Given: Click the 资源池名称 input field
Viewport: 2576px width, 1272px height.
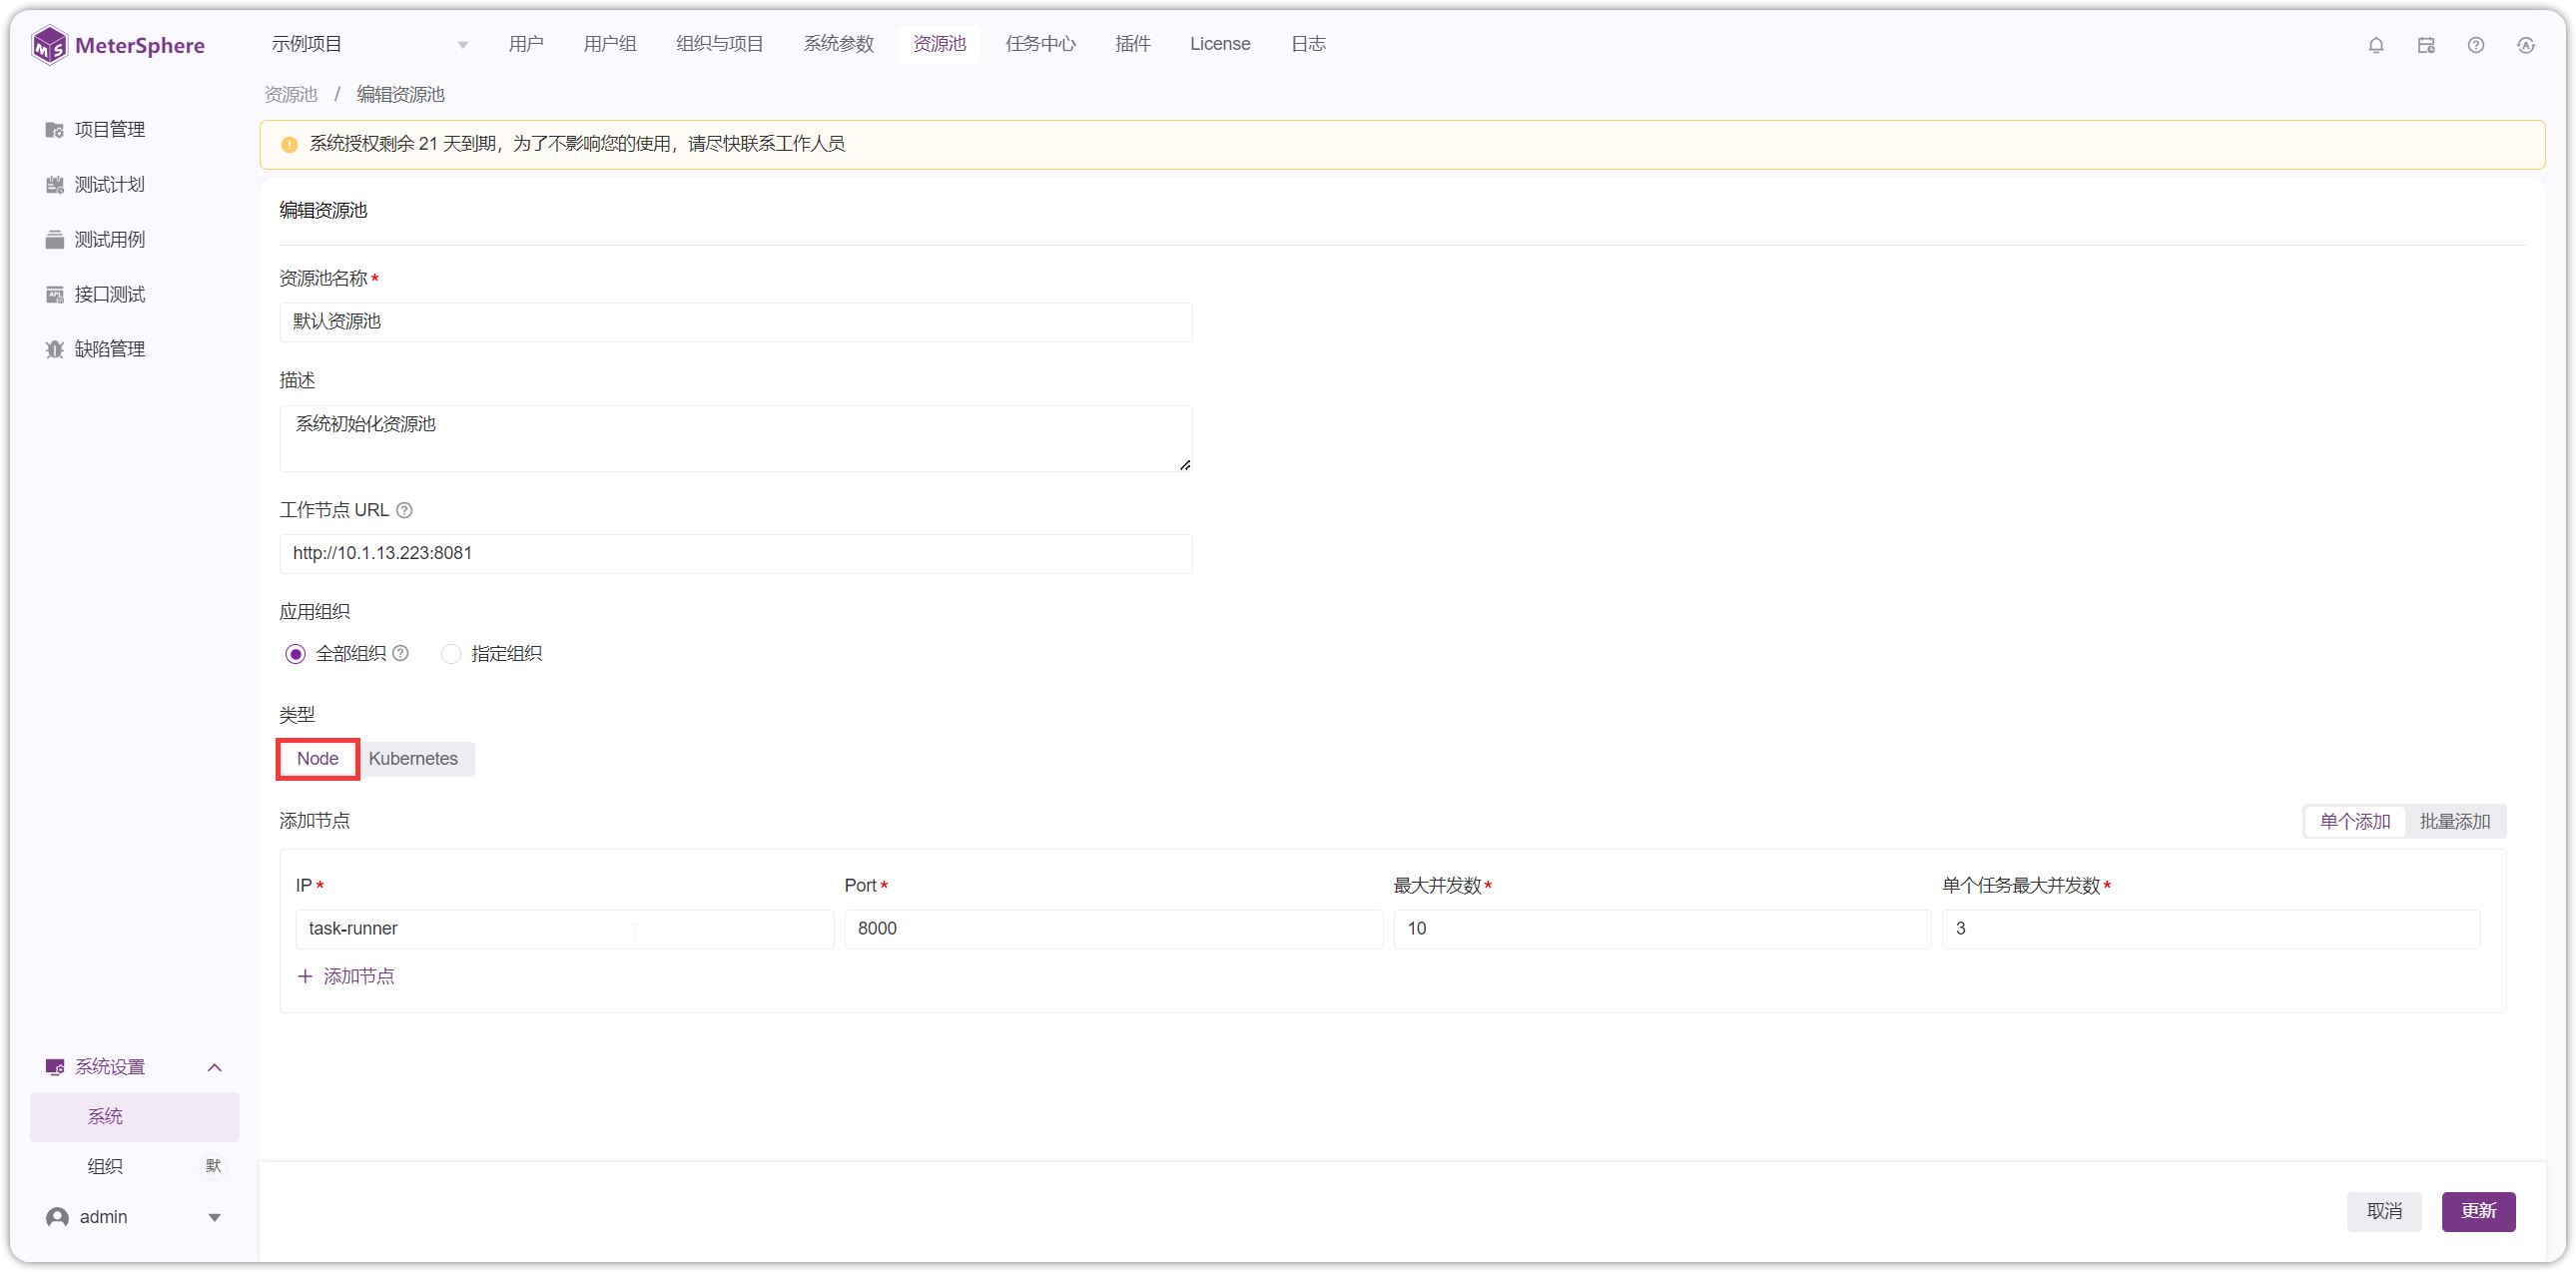Looking at the screenshot, I should [x=736, y=322].
